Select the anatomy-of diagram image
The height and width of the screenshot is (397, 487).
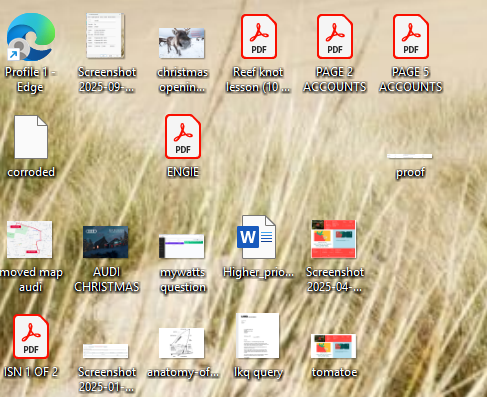coord(182,343)
